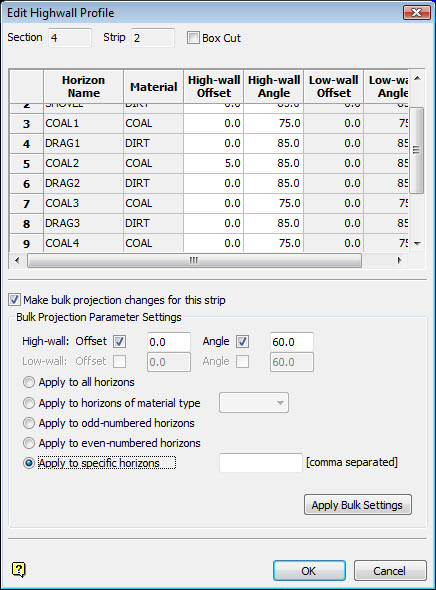Click the Apply Bulk Settings button

tap(357, 505)
